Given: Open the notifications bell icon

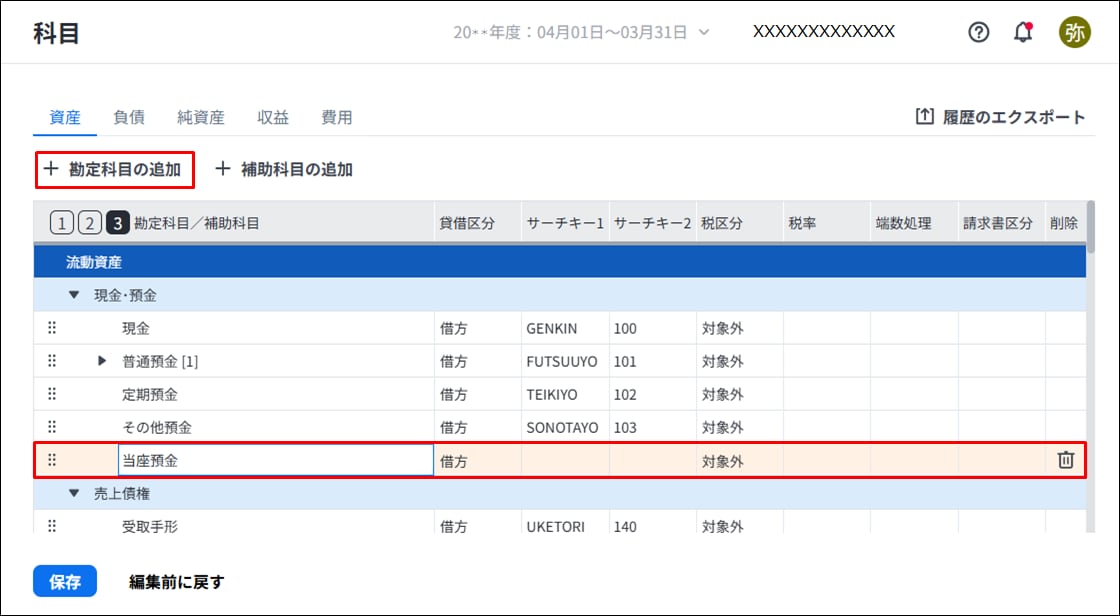Looking at the screenshot, I should pyautogui.click(x=1022, y=32).
